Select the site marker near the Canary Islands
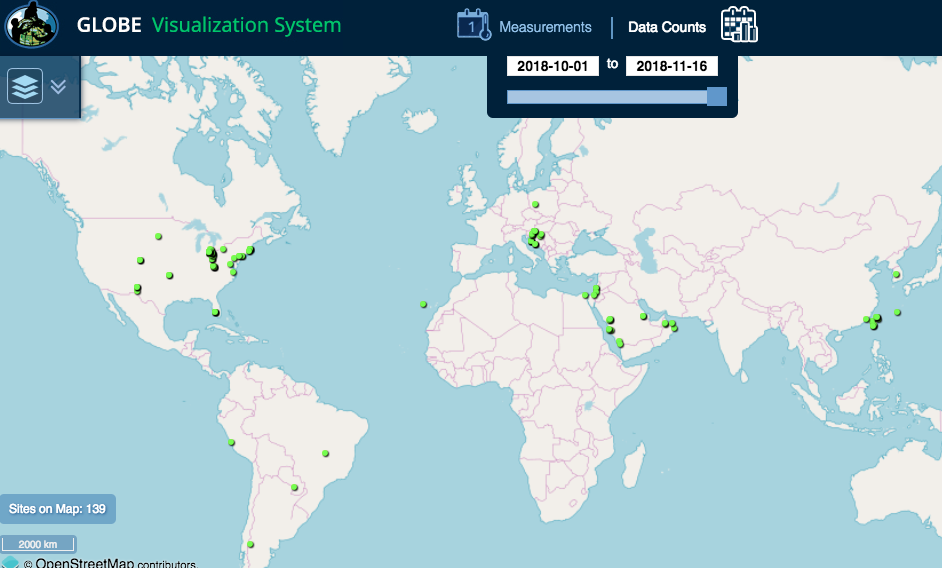Viewport: 942px width, 568px height. click(424, 304)
